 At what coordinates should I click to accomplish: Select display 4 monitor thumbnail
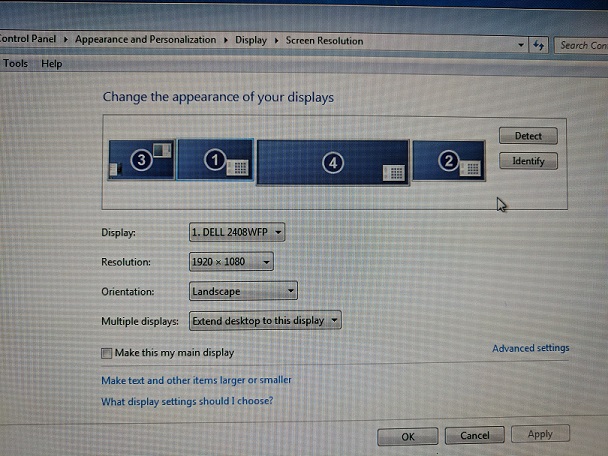point(332,162)
